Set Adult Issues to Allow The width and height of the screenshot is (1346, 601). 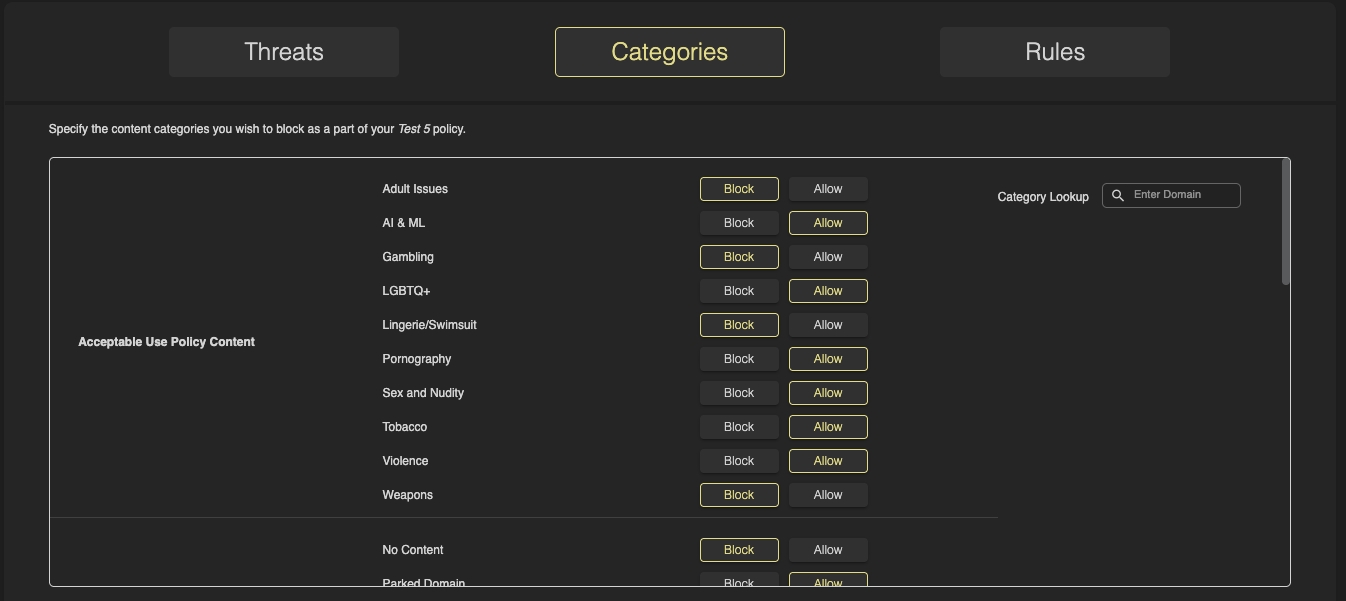pos(828,189)
